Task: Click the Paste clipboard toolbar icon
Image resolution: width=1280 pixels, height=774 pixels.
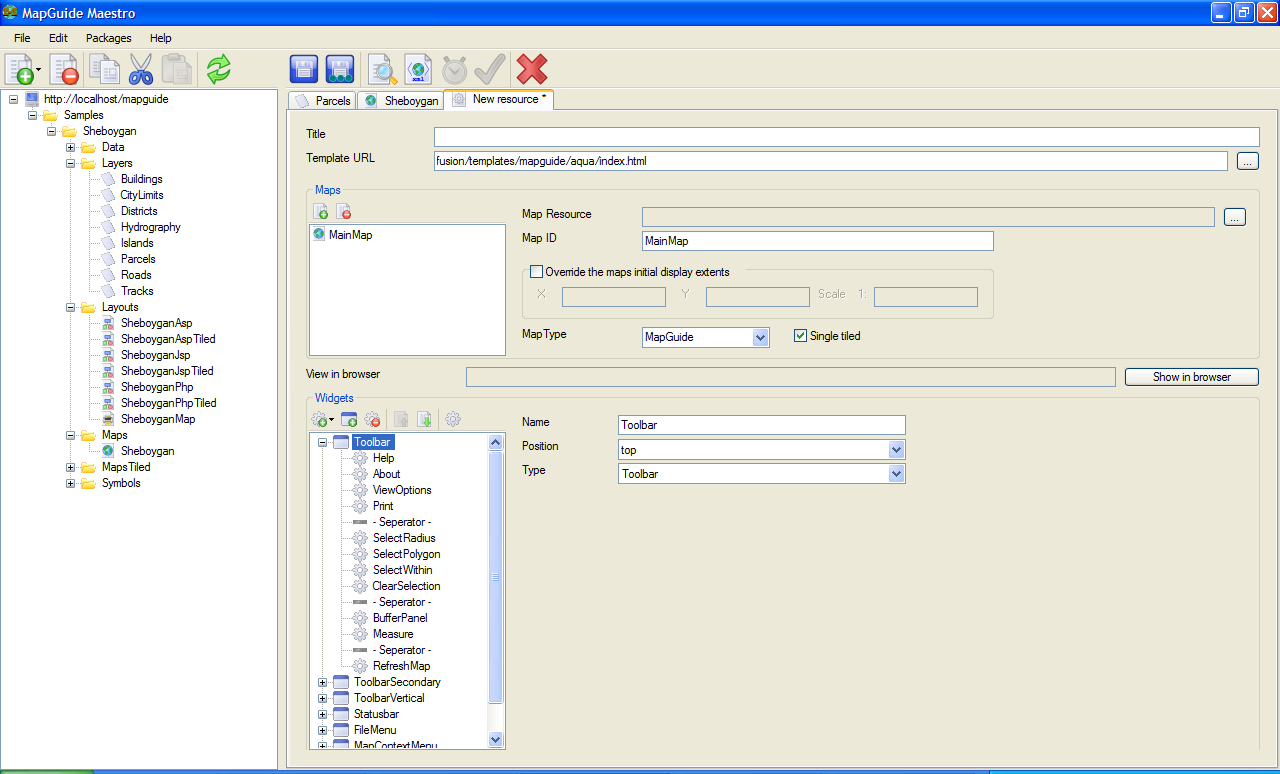Action: click(176, 69)
